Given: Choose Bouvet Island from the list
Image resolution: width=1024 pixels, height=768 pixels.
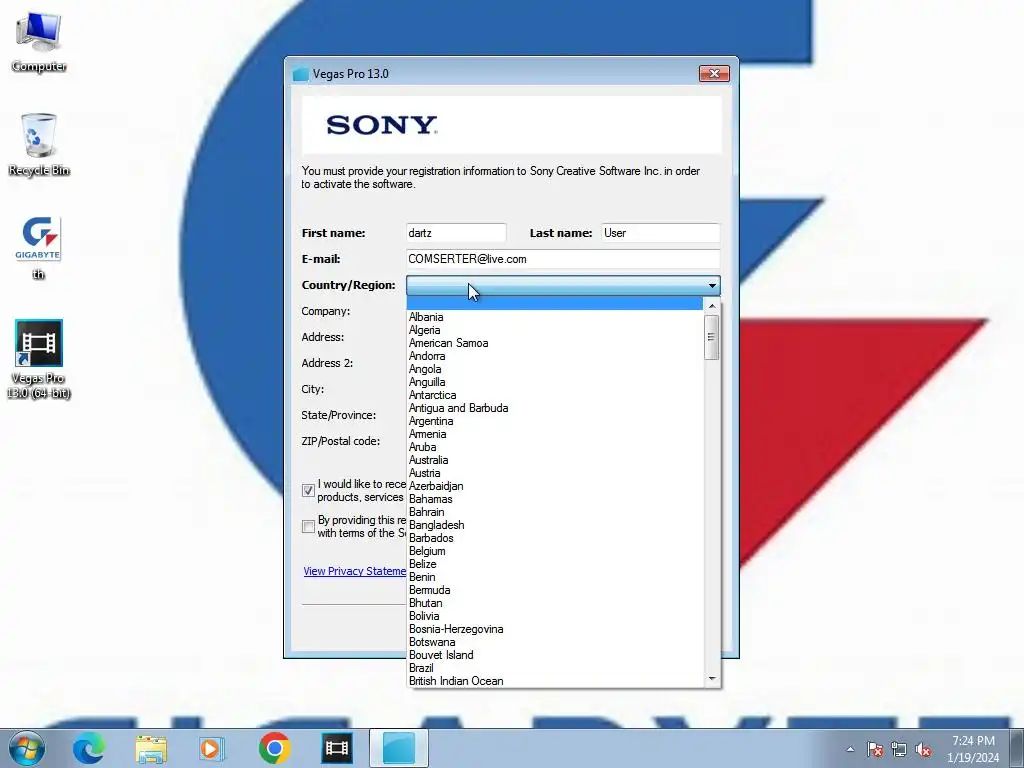Looking at the screenshot, I should pos(554,655).
